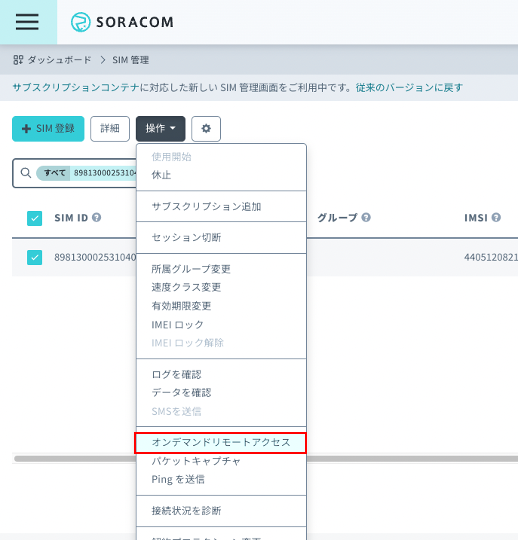This screenshot has width=518, height=540.
Task: Click the すべて filter tag in search
Action: pyautogui.click(x=54, y=173)
